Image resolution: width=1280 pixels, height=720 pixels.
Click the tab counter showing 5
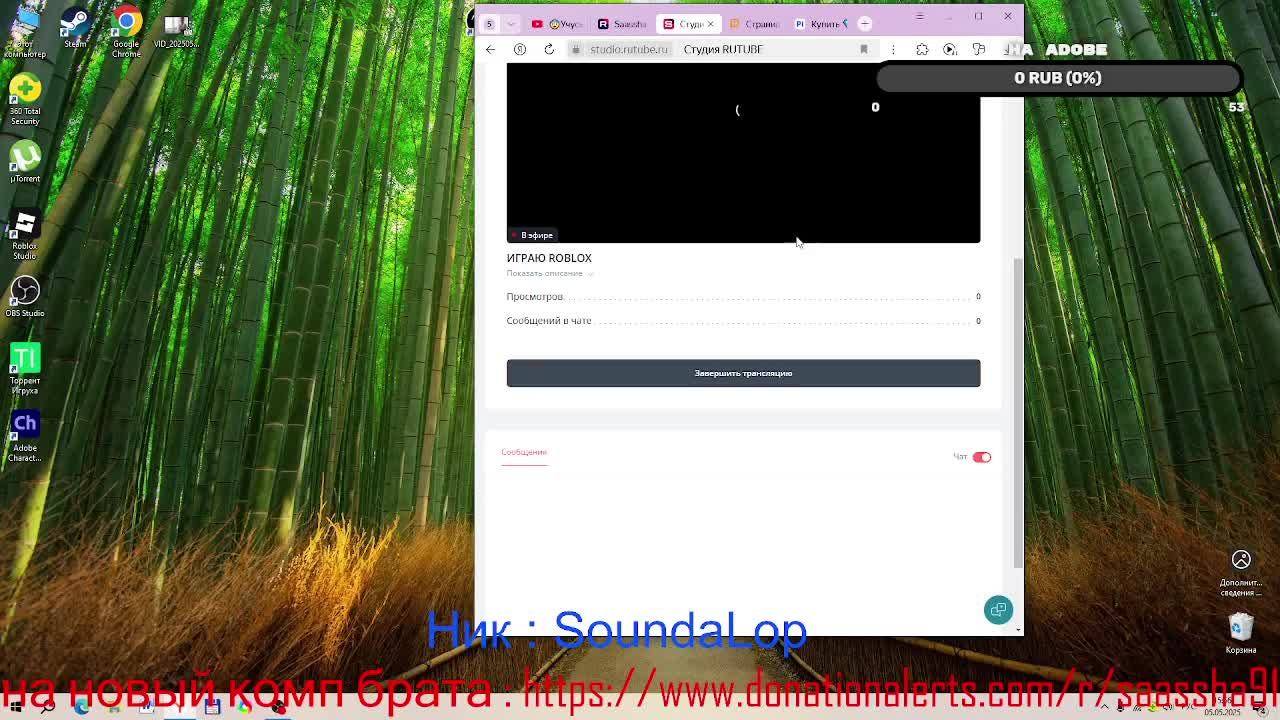pyautogui.click(x=489, y=24)
